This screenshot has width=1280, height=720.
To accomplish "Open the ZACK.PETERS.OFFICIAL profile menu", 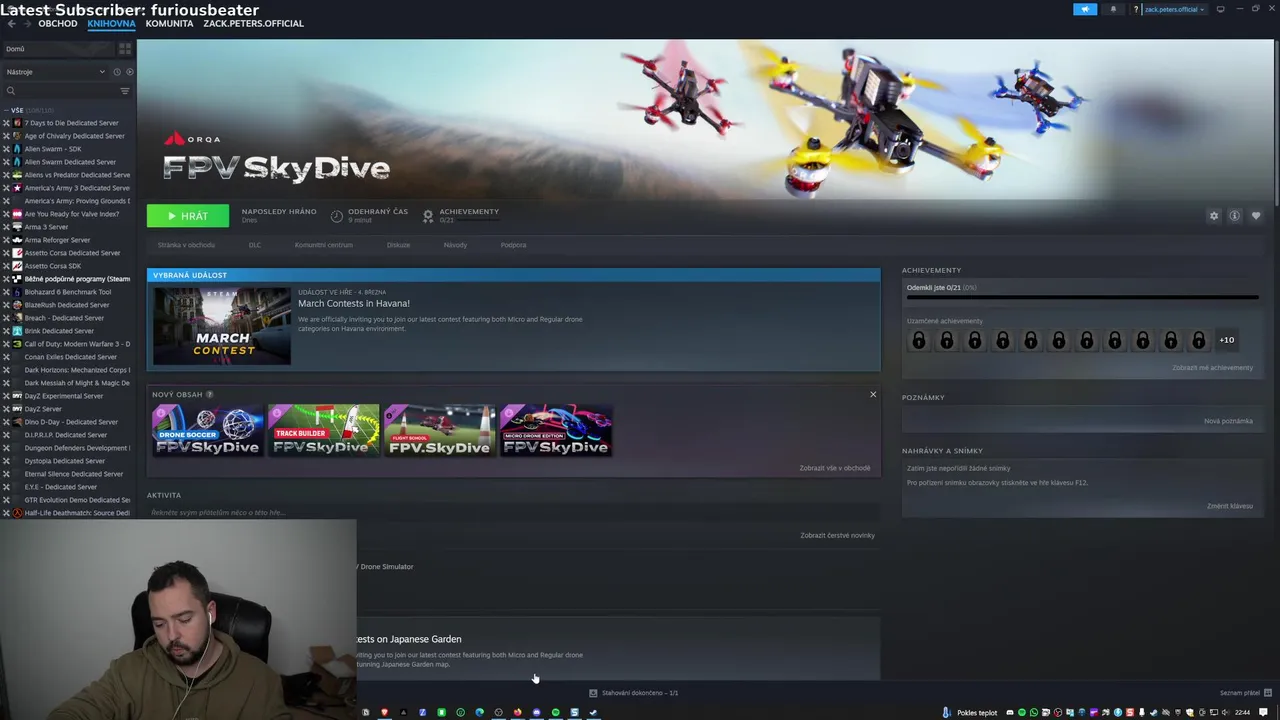I will 253,23.
